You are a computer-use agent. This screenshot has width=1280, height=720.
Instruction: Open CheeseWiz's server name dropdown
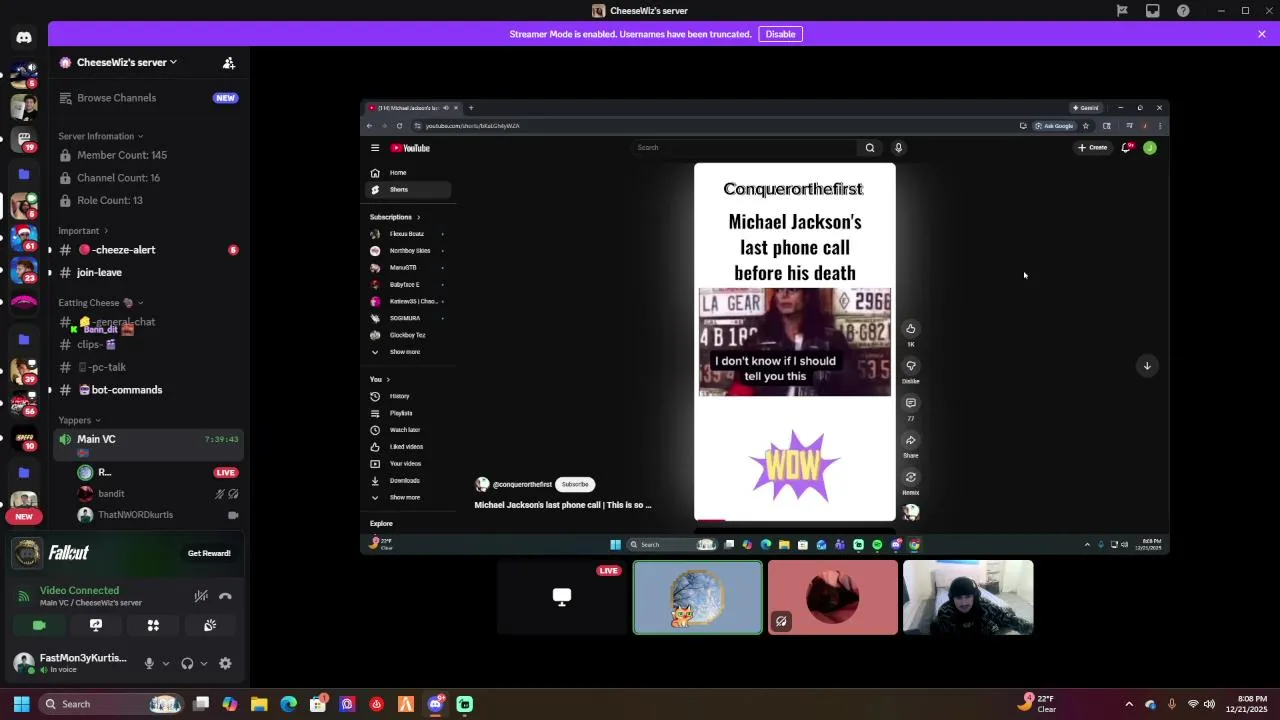click(127, 62)
